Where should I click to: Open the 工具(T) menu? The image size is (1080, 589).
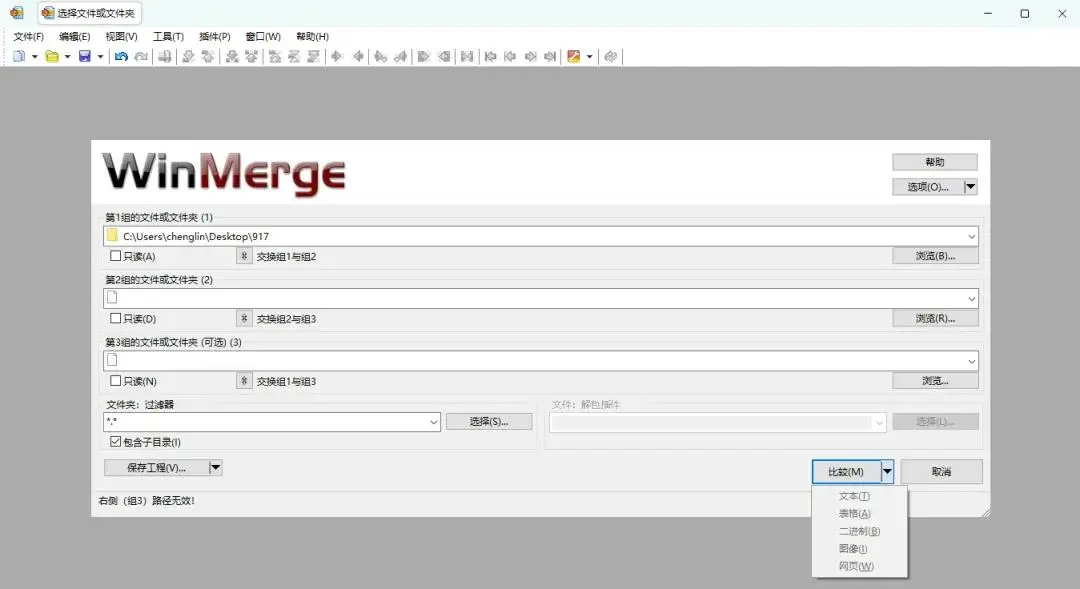pyautogui.click(x=168, y=37)
